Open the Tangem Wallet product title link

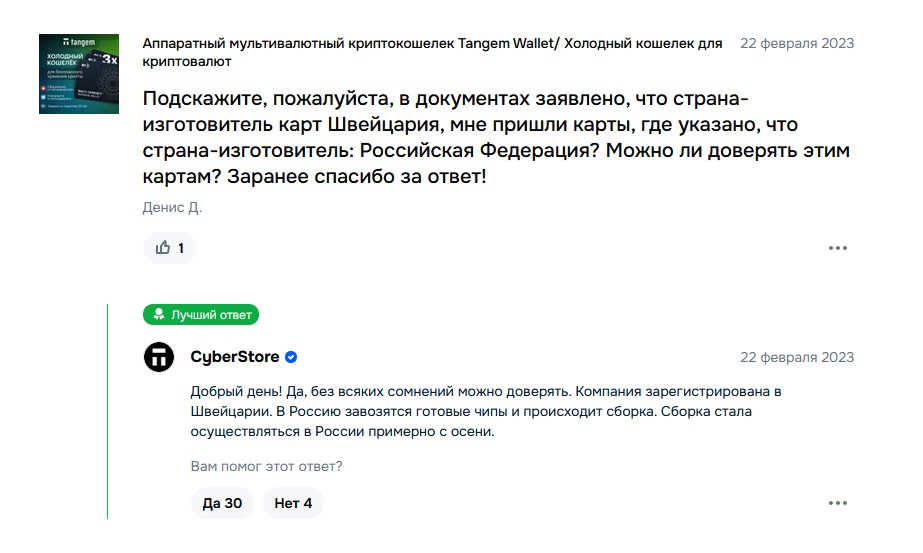pyautogui.click(x=432, y=52)
